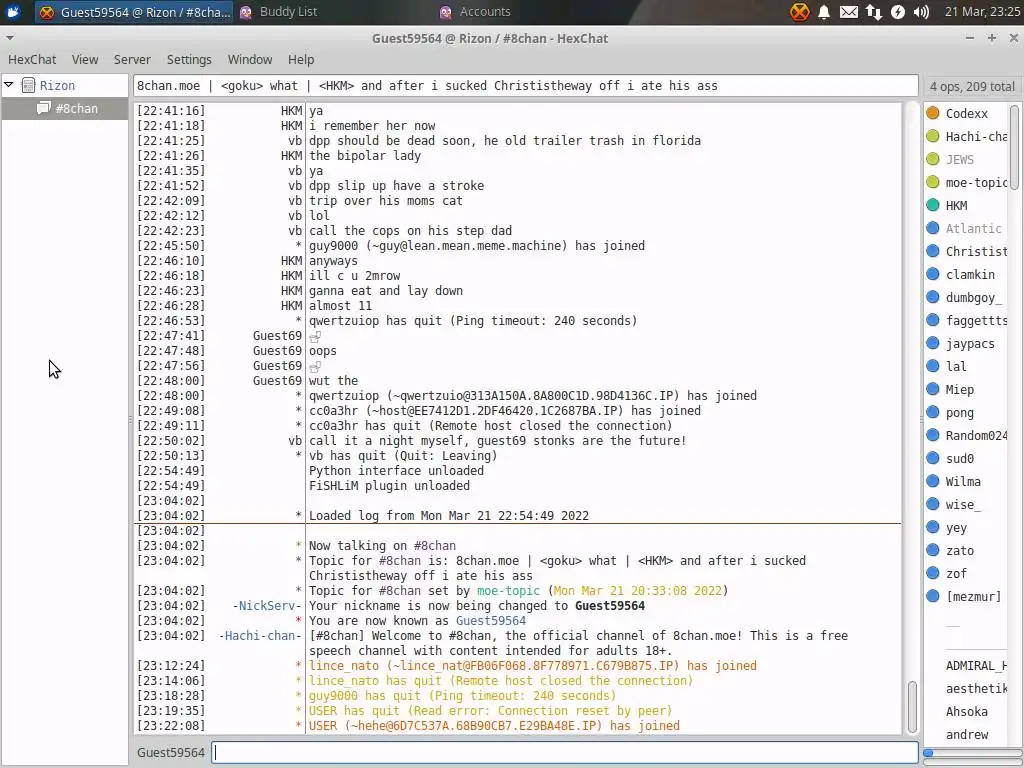The height and width of the screenshot is (768, 1024).
Task: Click status icon next to JEWS
Action: click(933, 159)
